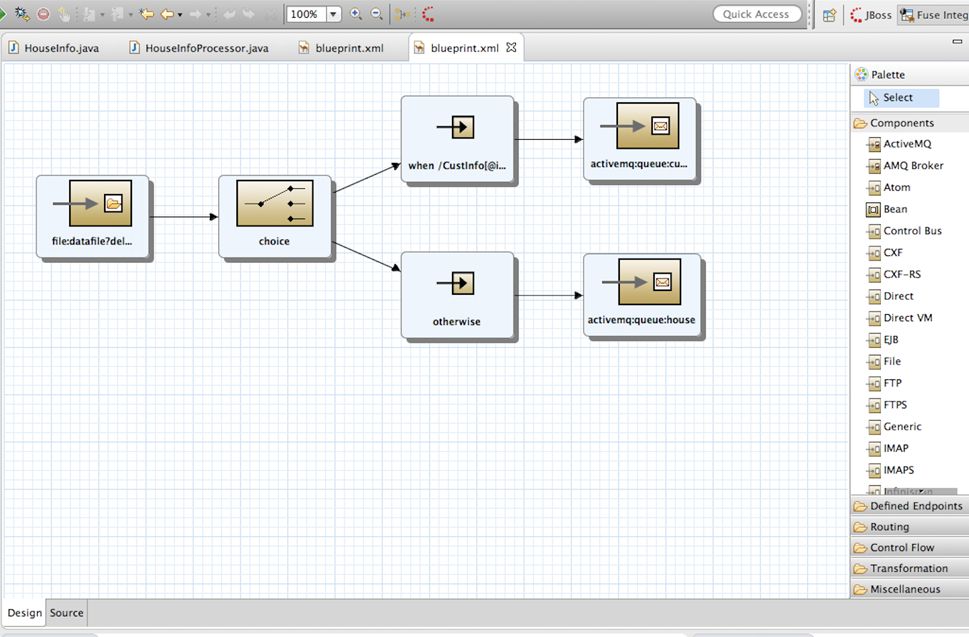969x637 pixels.
Task: Choose the FTP component in palette
Action: (x=893, y=383)
